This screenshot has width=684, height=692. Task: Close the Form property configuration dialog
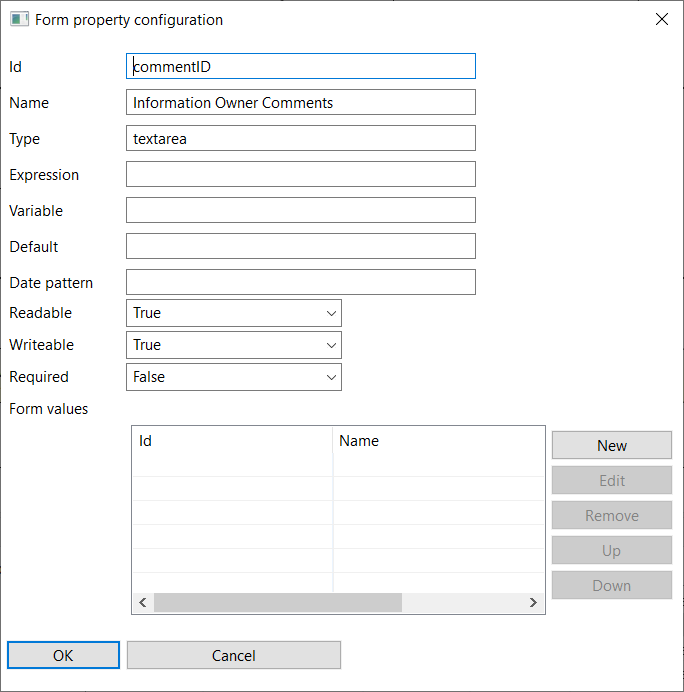click(x=661, y=19)
